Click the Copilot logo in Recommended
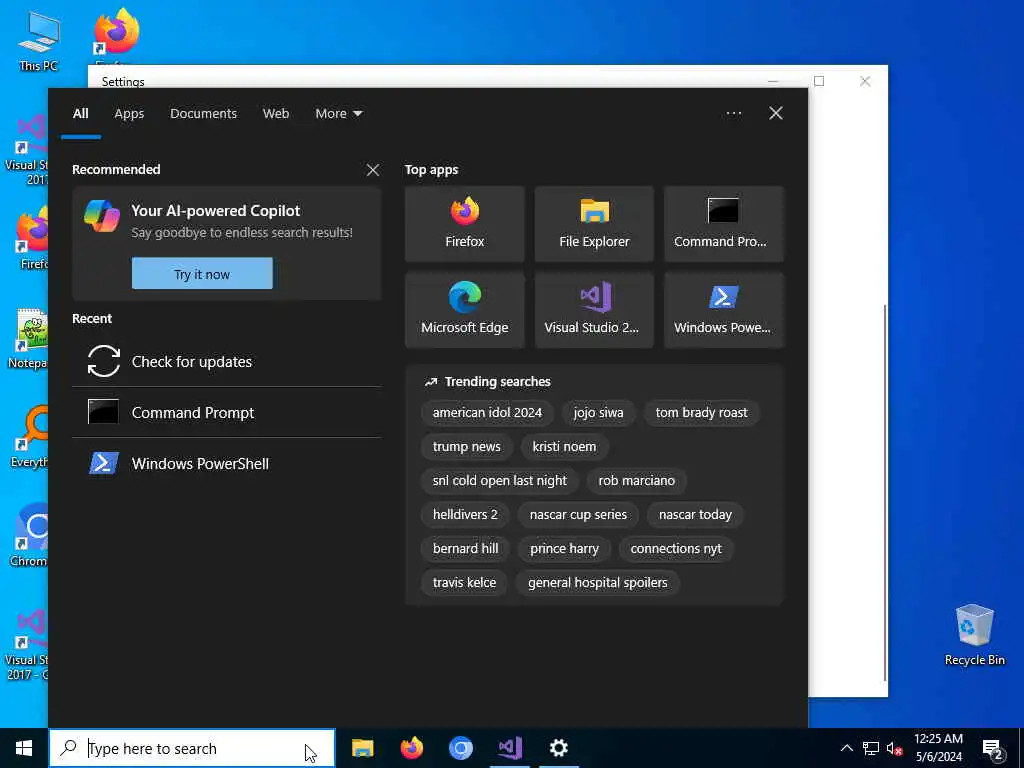Viewport: 1024px width, 768px height. point(102,216)
